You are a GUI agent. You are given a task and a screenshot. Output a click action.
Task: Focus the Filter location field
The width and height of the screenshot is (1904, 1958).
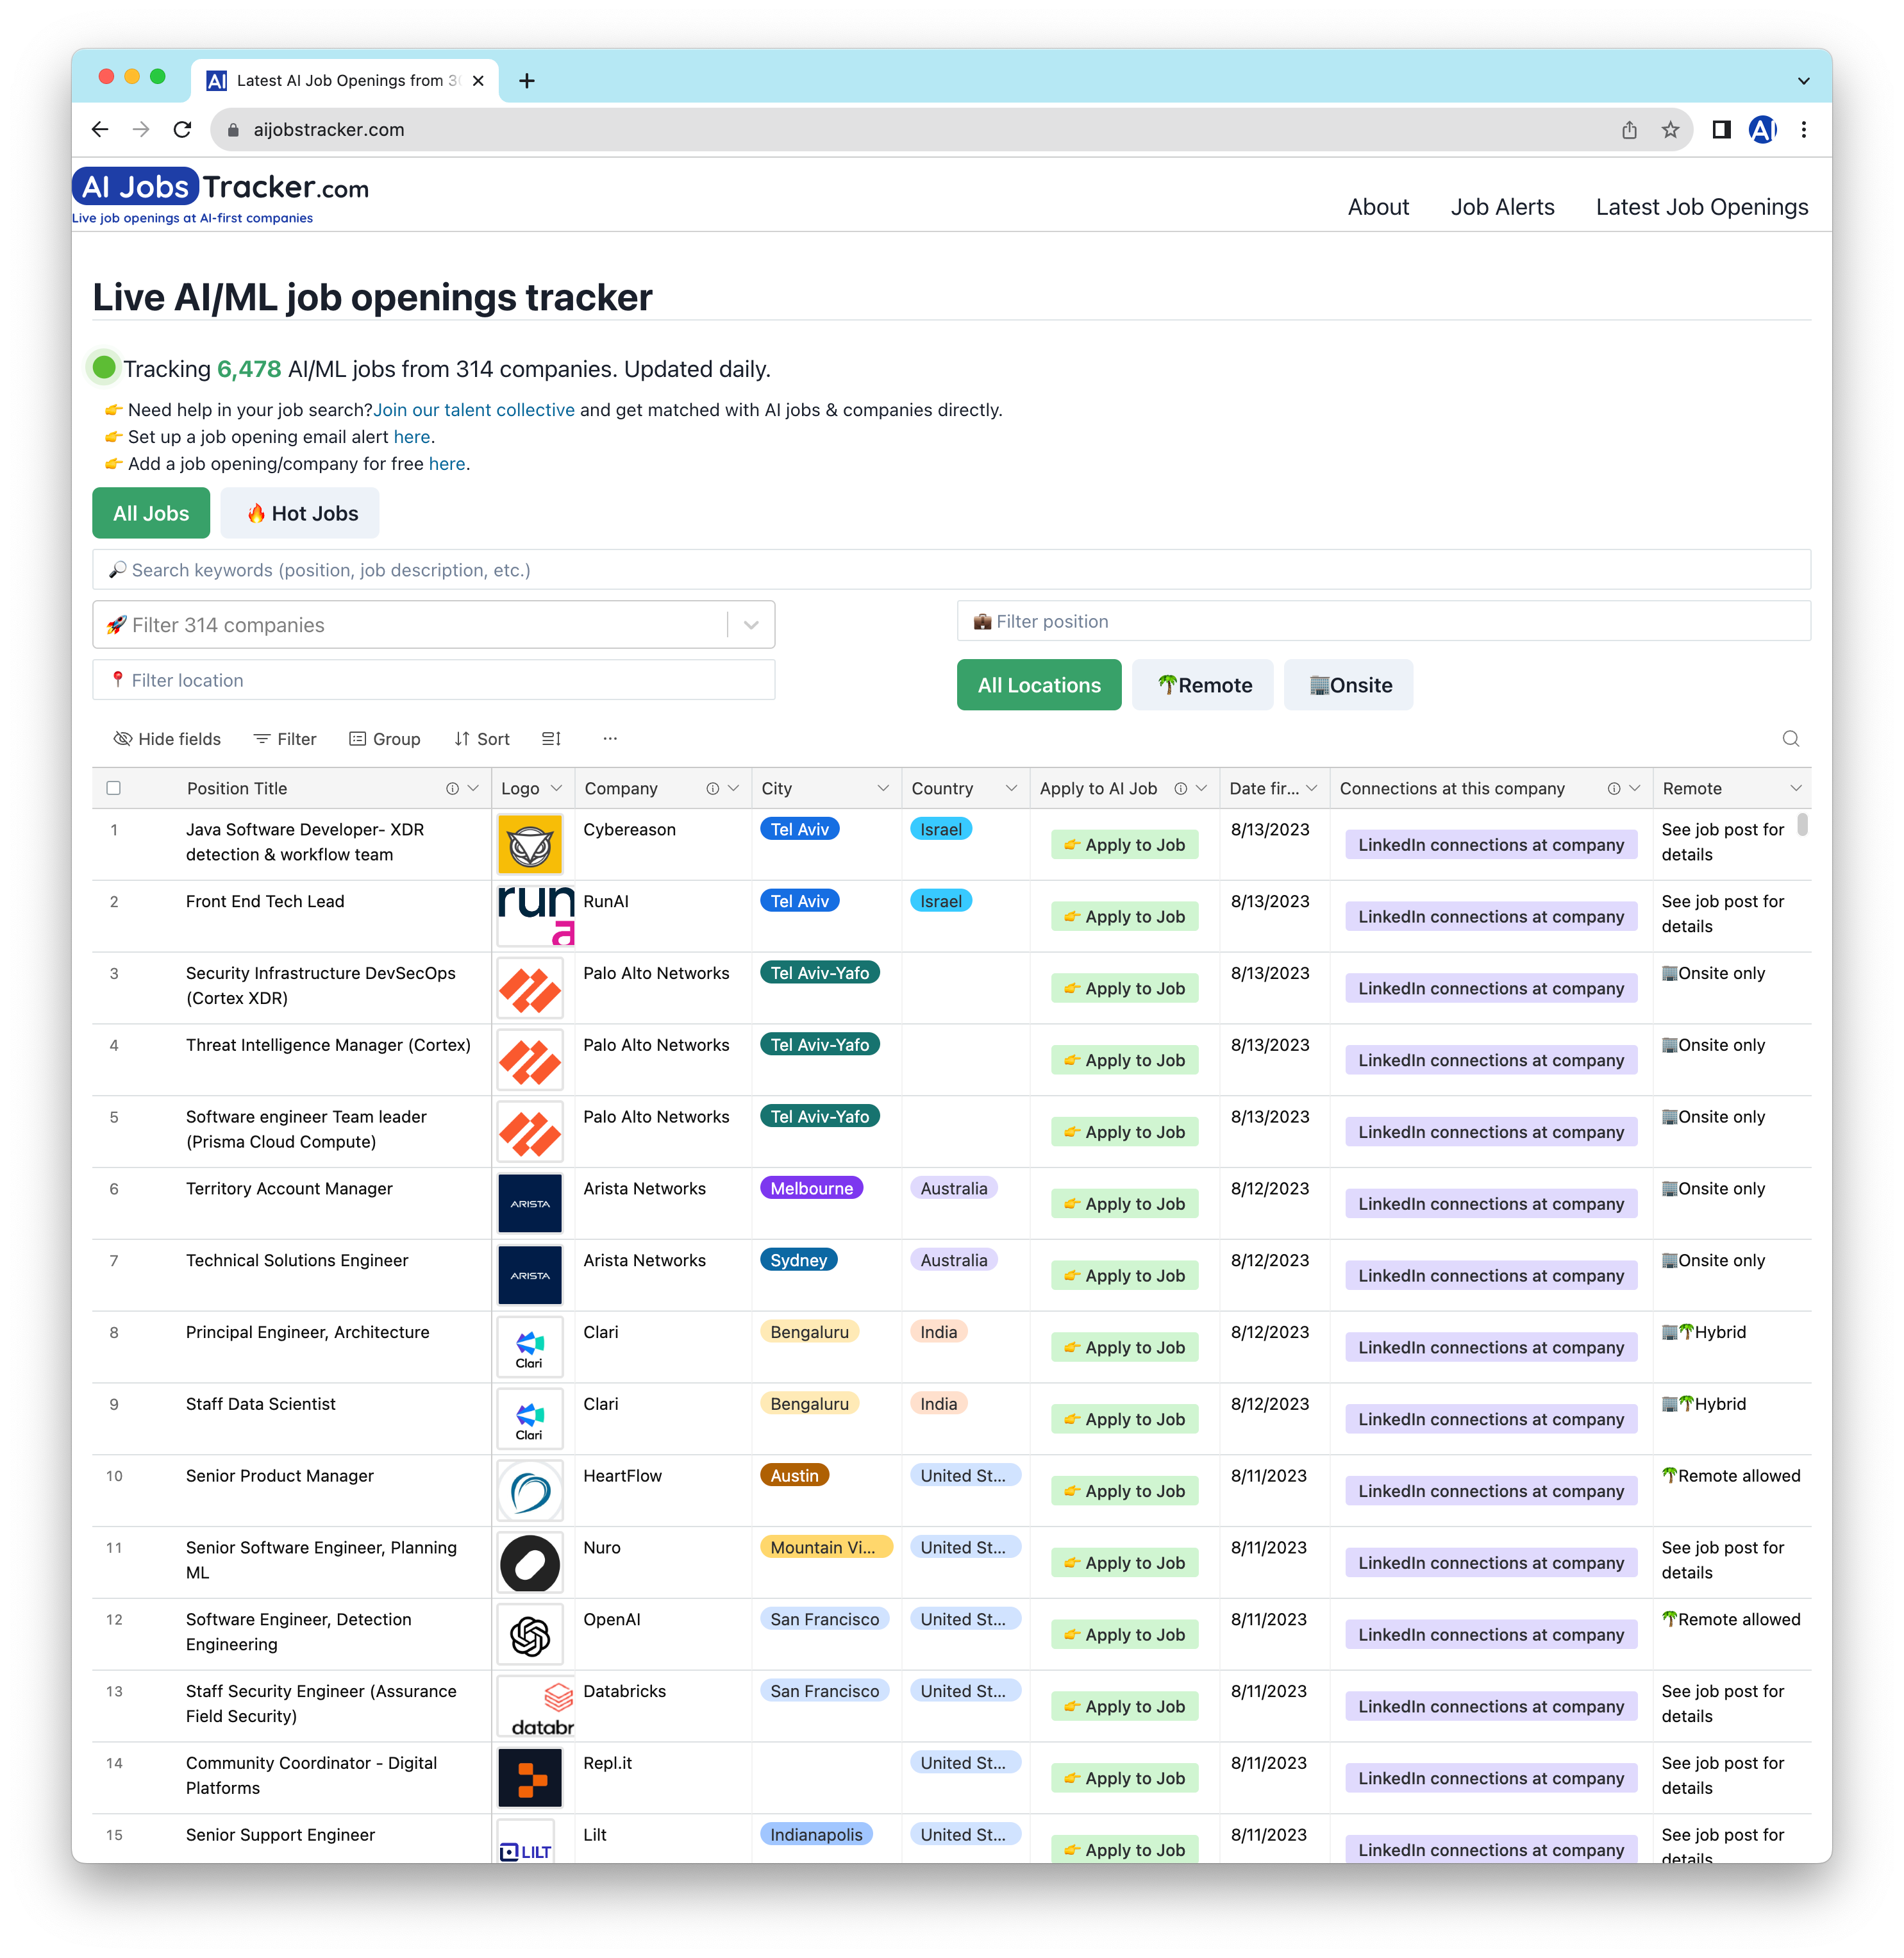[x=433, y=680]
